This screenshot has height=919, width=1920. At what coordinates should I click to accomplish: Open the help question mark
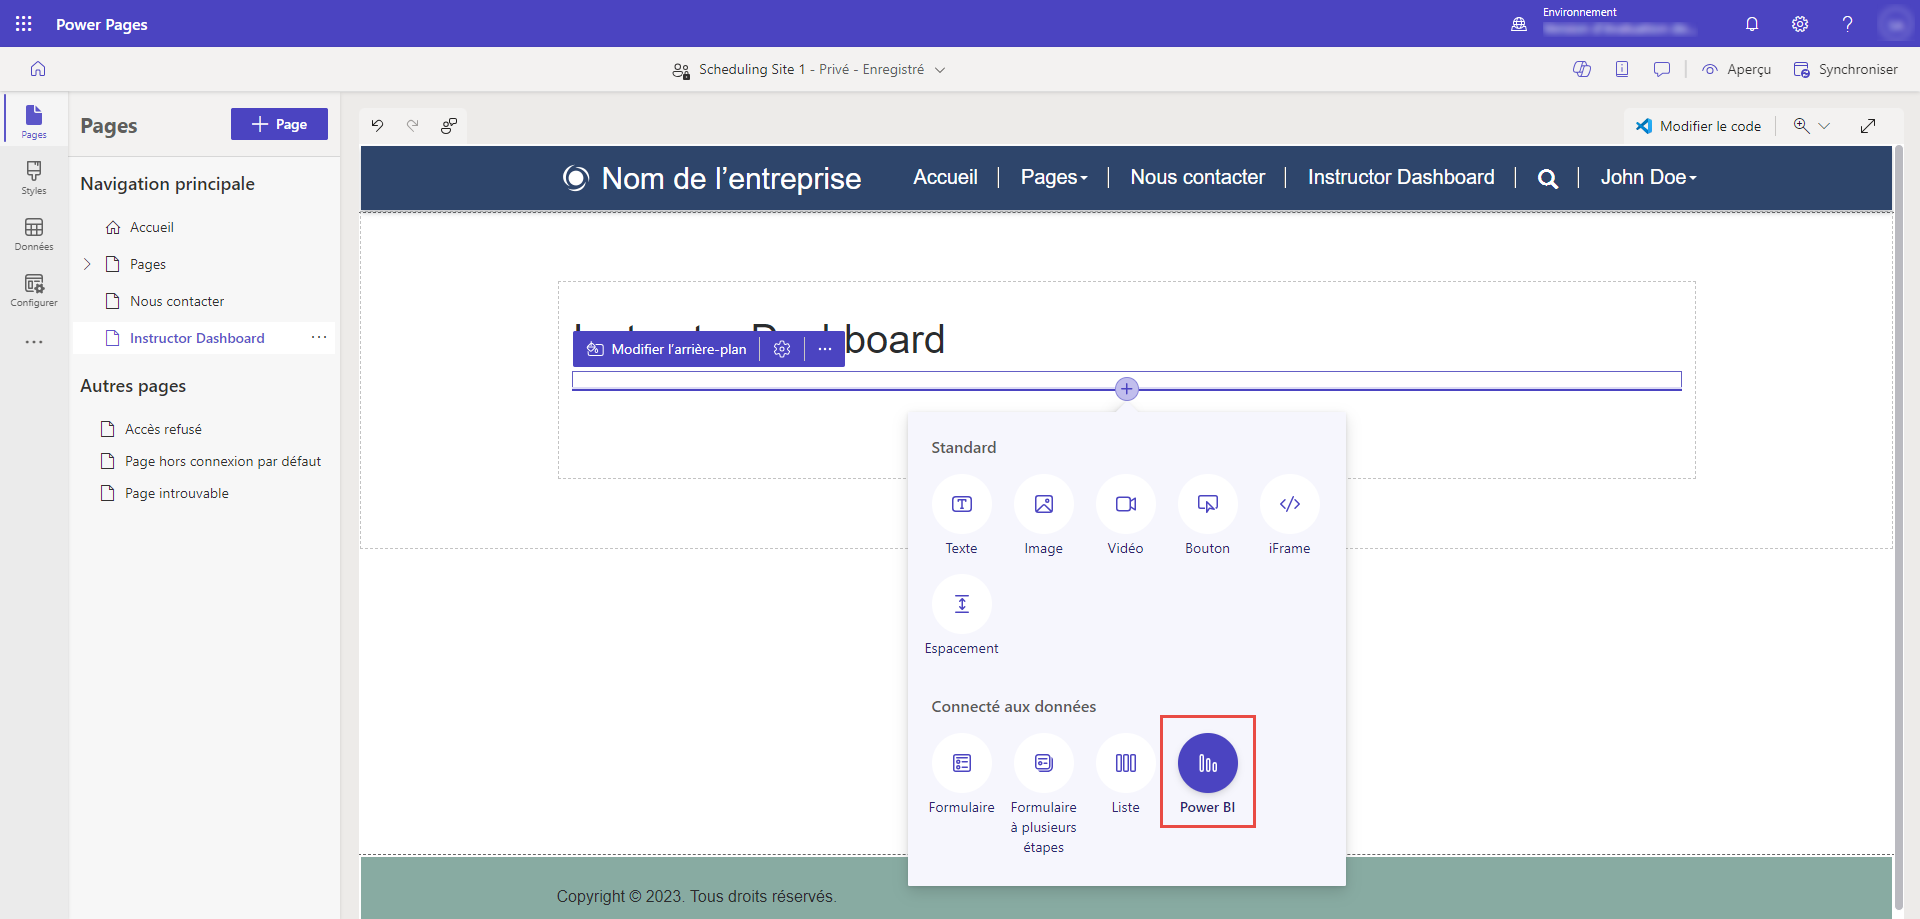[x=1848, y=24]
